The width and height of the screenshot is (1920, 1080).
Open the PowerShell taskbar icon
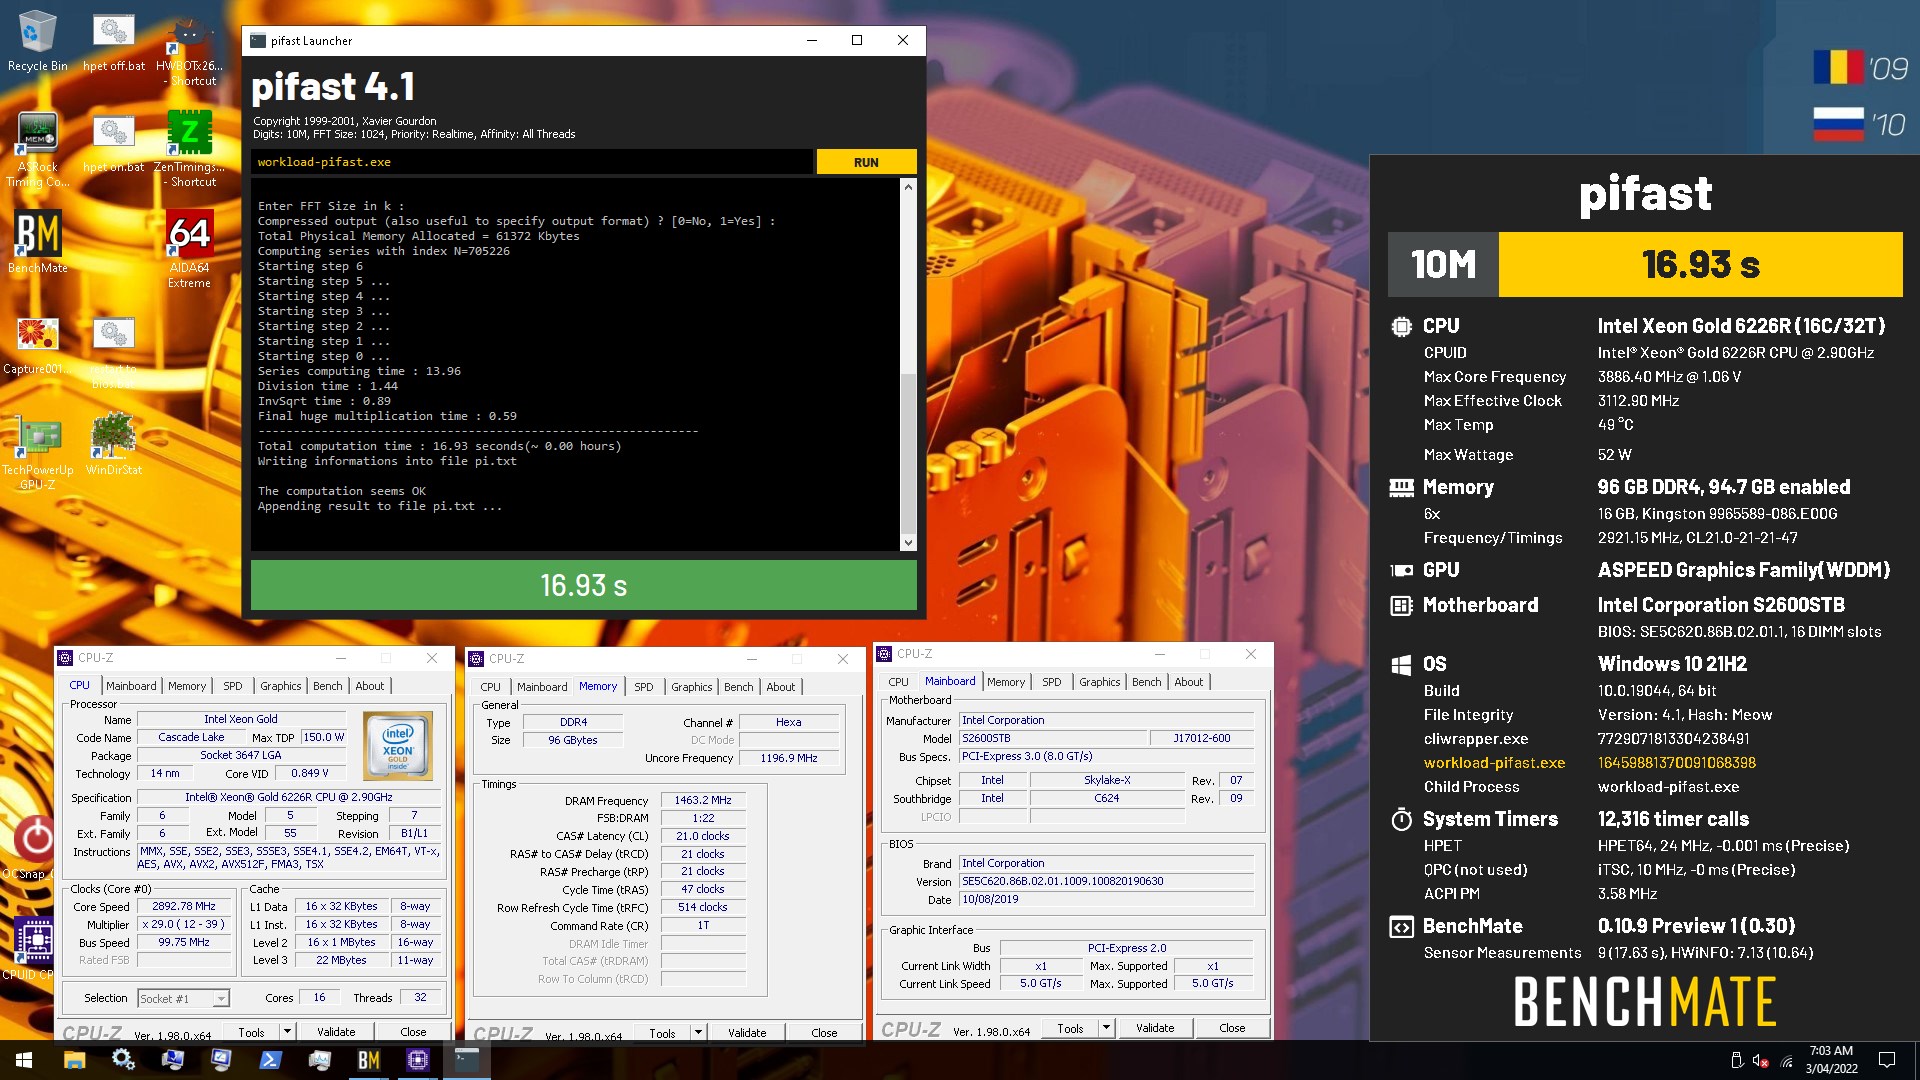pos(270,1060)
